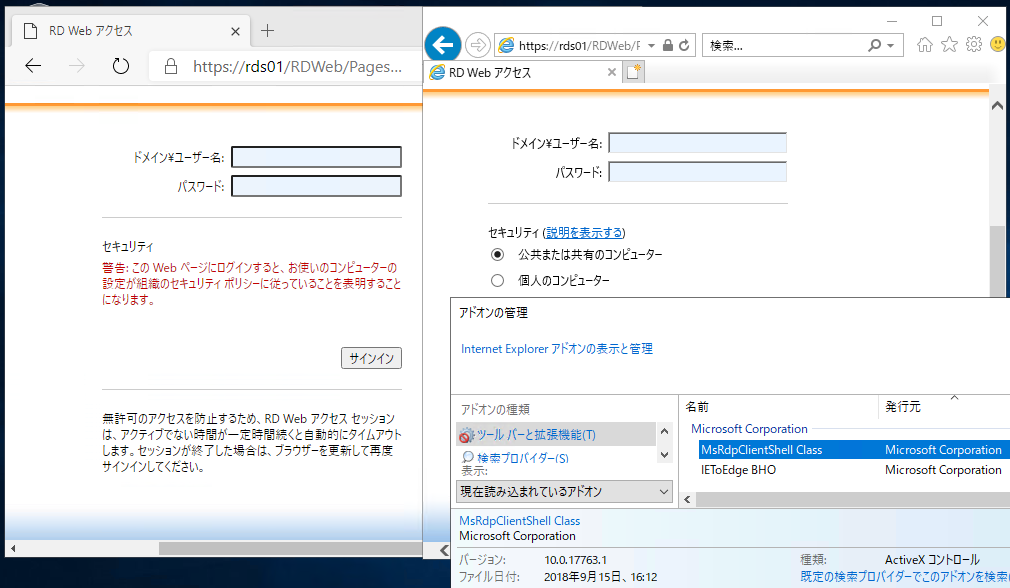This screenshot has width=1010, height=588.
Task: Click the サインイン button
Action: click(x=371, y=358)
